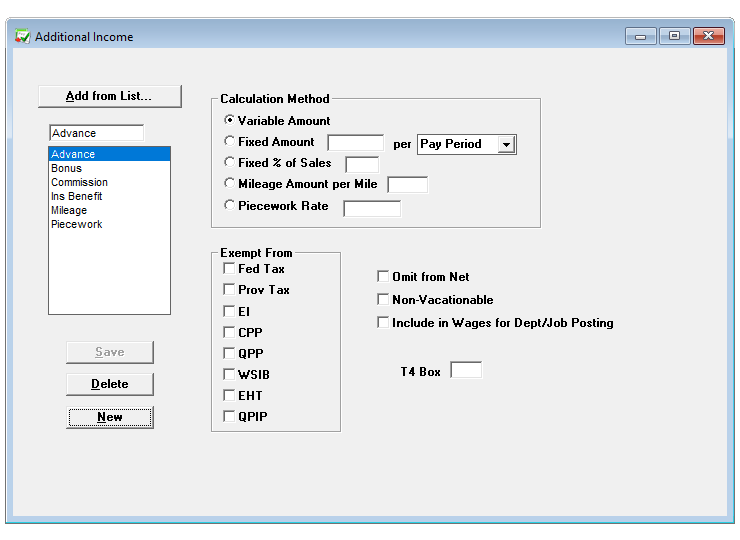Choose the Fixed Amount calculation method
The width and height of the screenshot is (740, 540).
230,142
